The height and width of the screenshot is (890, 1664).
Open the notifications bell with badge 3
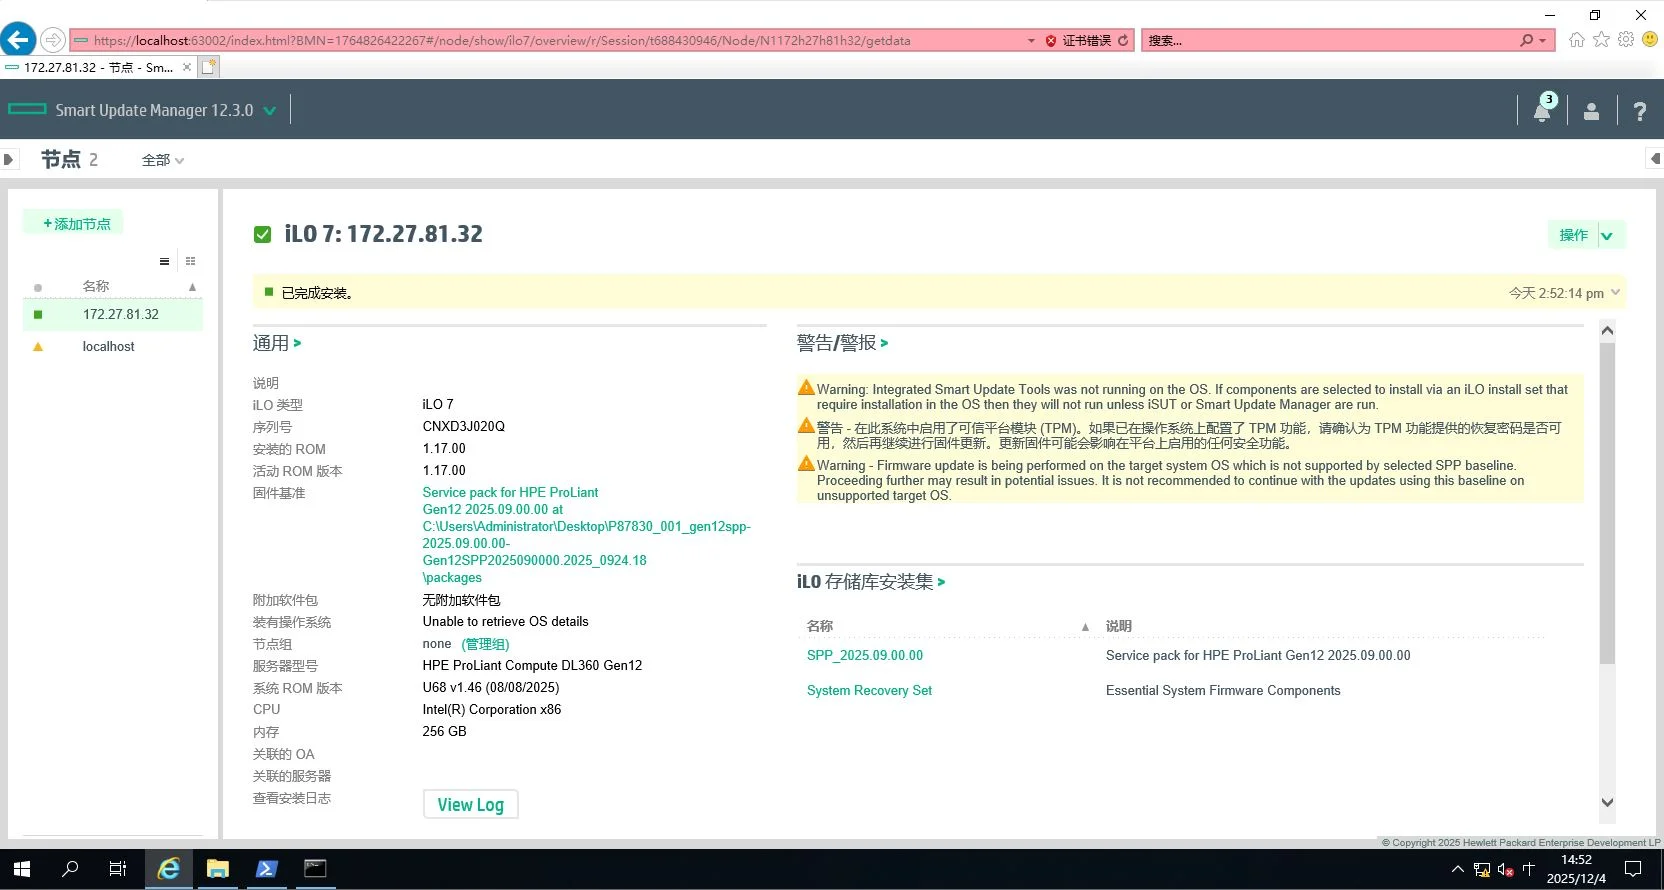1543,108
